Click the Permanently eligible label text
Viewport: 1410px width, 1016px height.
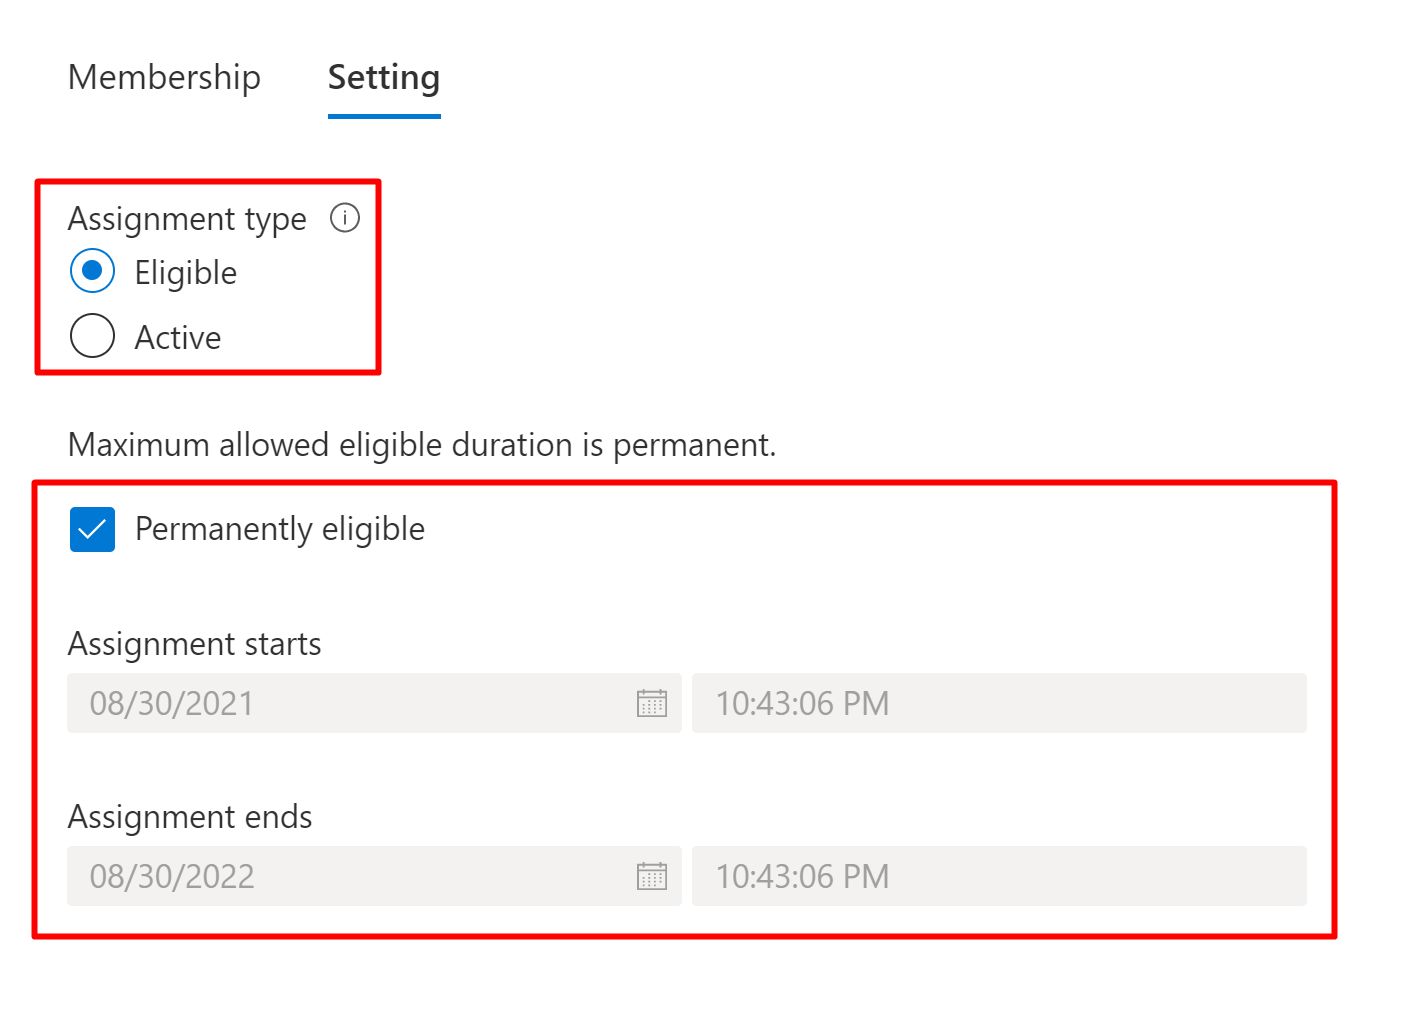tap(280, 529)
